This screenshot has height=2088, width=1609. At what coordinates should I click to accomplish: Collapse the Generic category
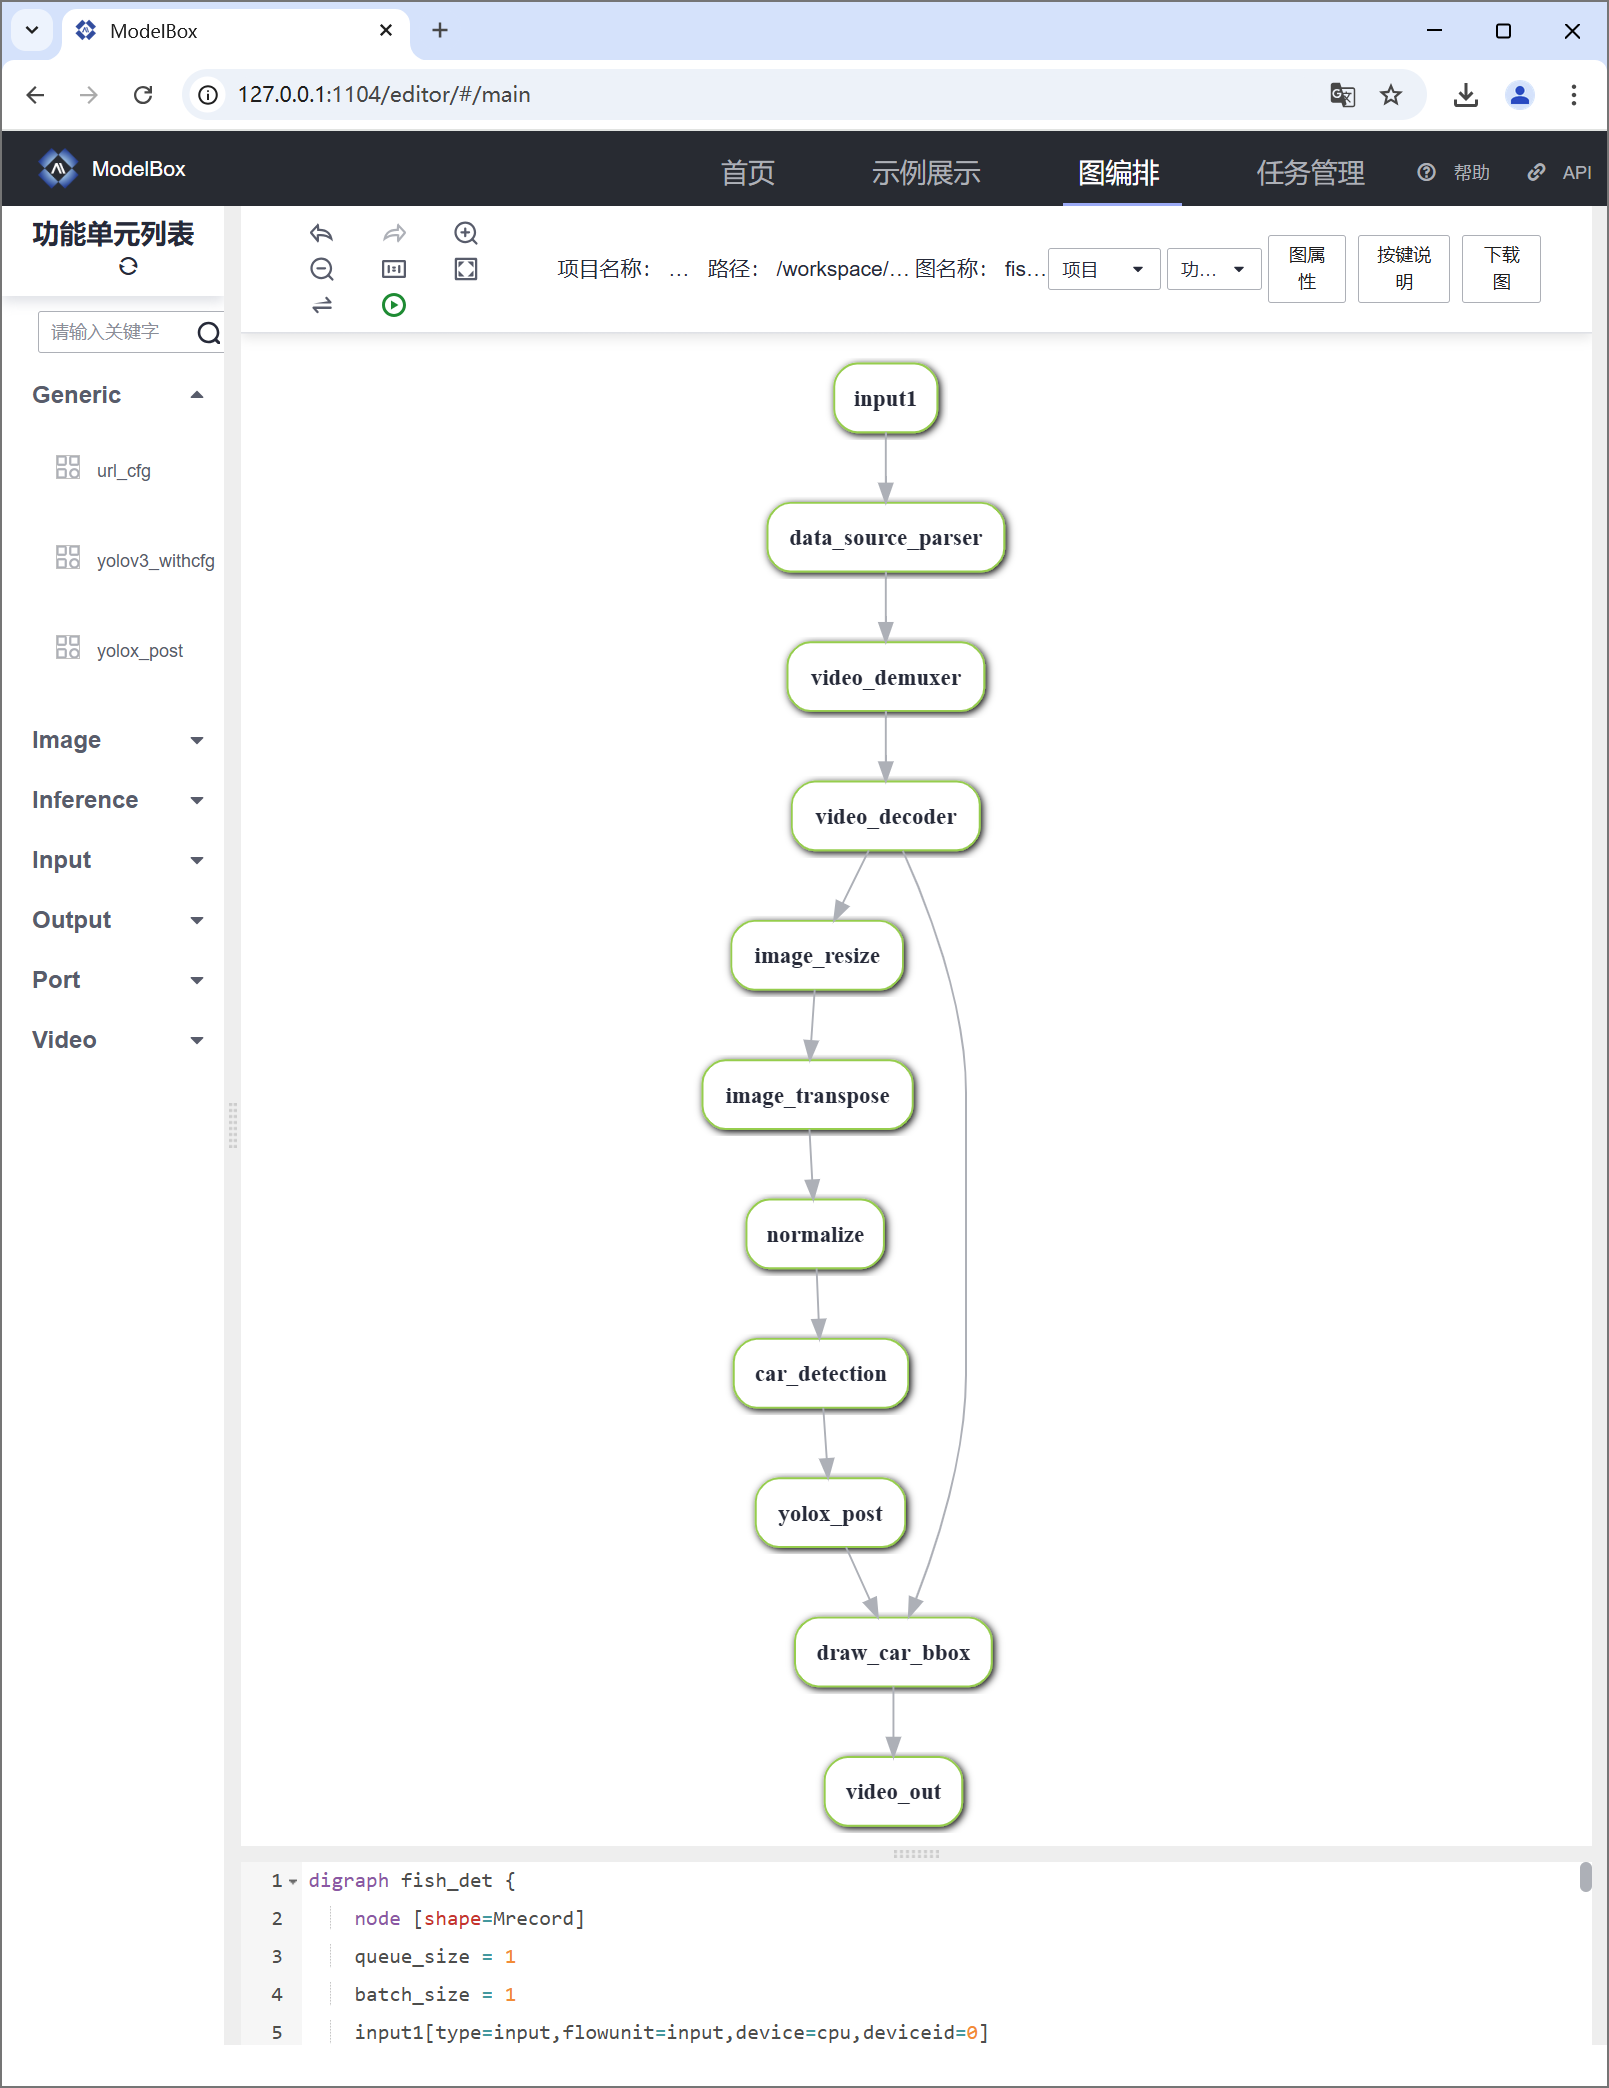197,395
